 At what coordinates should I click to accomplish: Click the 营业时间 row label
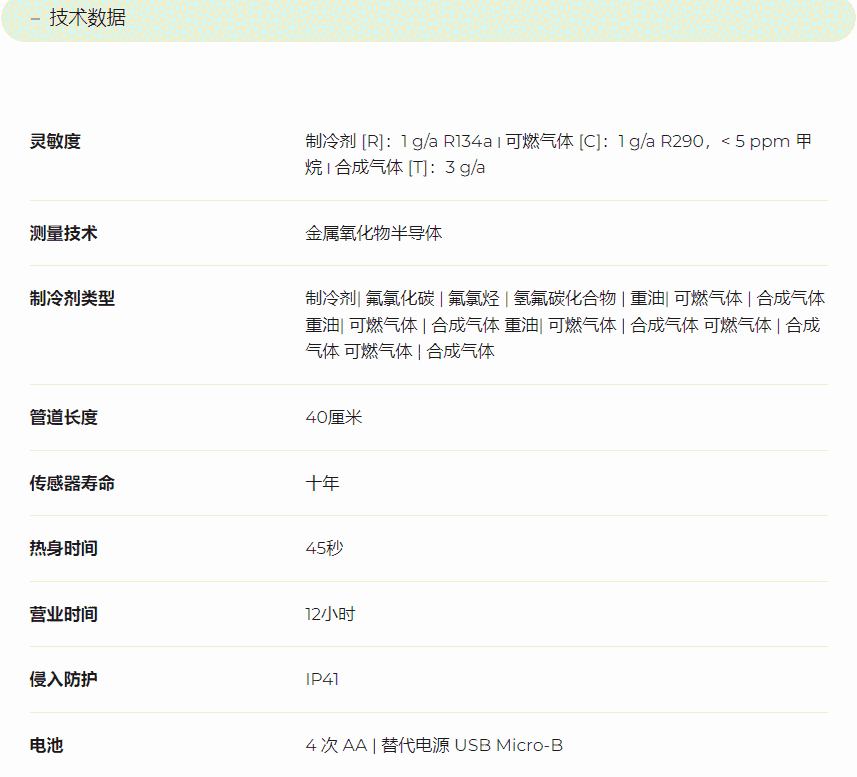[63, 614]
